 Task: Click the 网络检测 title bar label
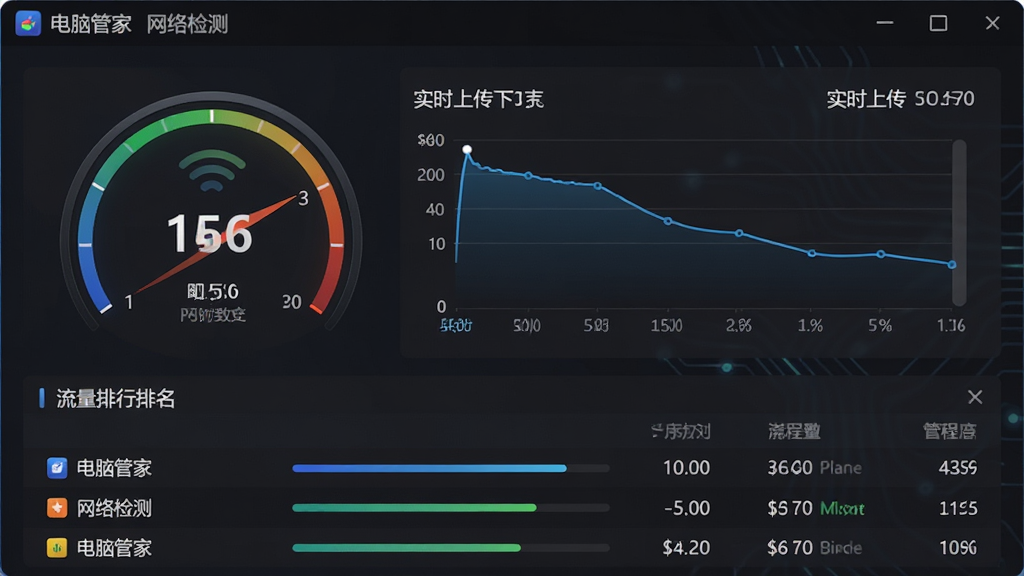pos(187,24)
